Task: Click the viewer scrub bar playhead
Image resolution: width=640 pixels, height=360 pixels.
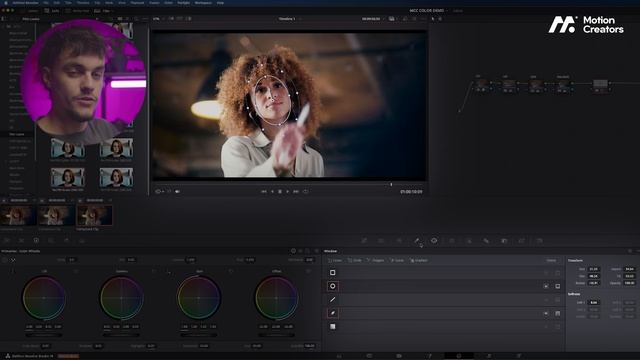Action: point(391,184)
